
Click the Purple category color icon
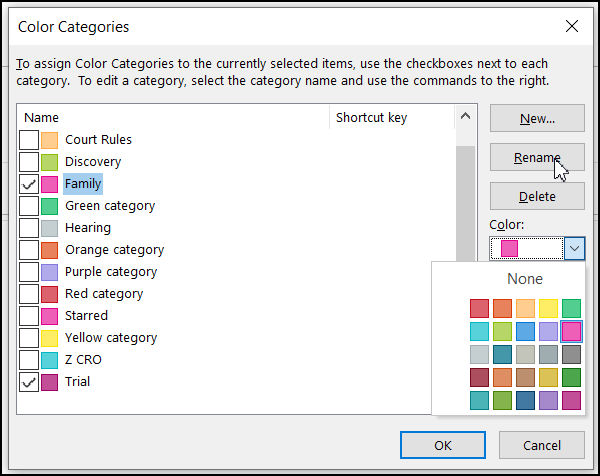(50, 272)
